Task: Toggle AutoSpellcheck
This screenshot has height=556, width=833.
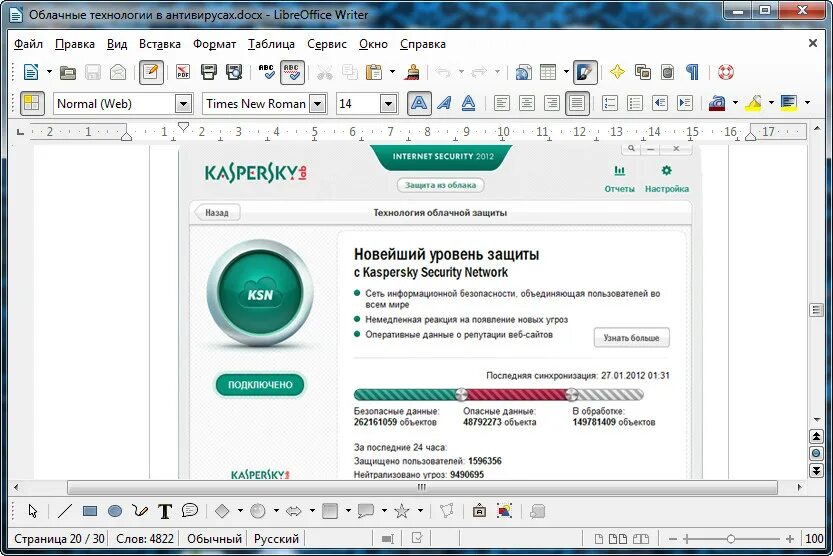Action: 292,72
